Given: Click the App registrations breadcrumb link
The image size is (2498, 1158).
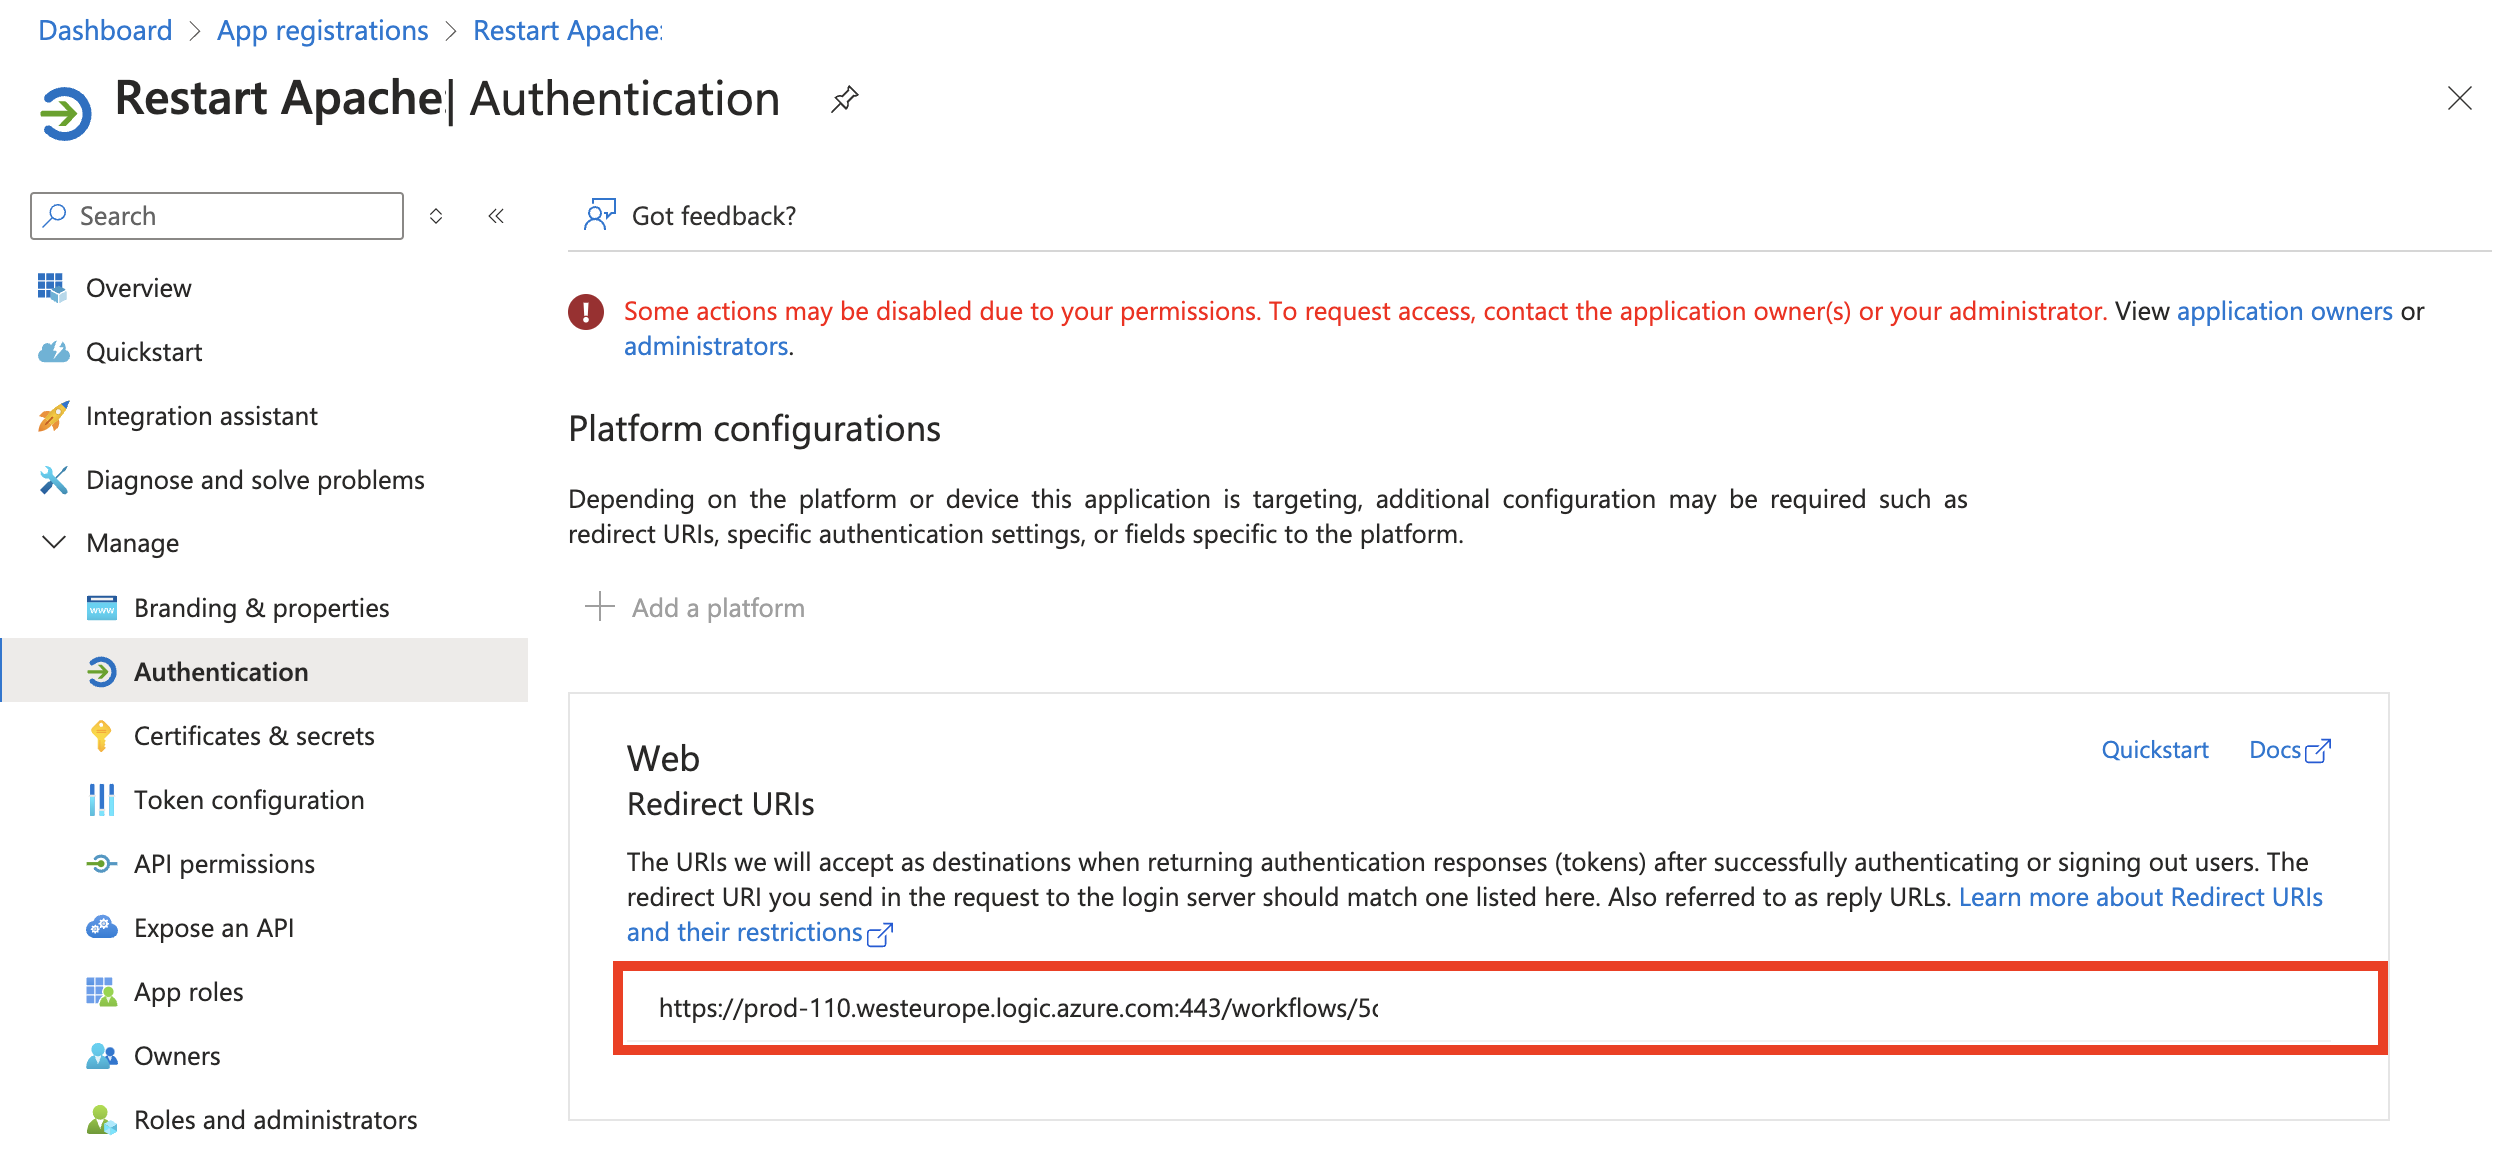Looking at the screenshot, I should tap(322, 31).
